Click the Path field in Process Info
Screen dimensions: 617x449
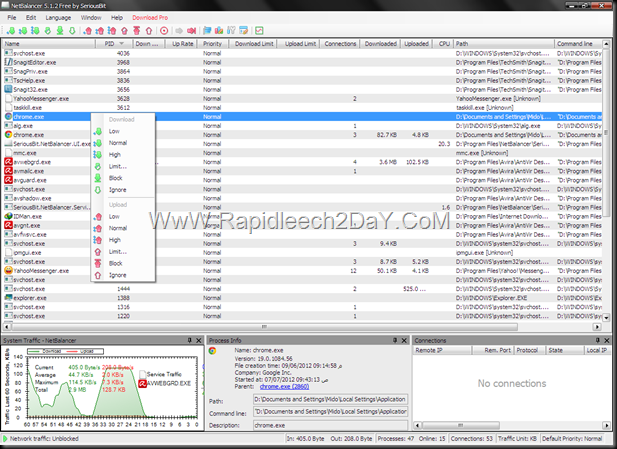330,399
